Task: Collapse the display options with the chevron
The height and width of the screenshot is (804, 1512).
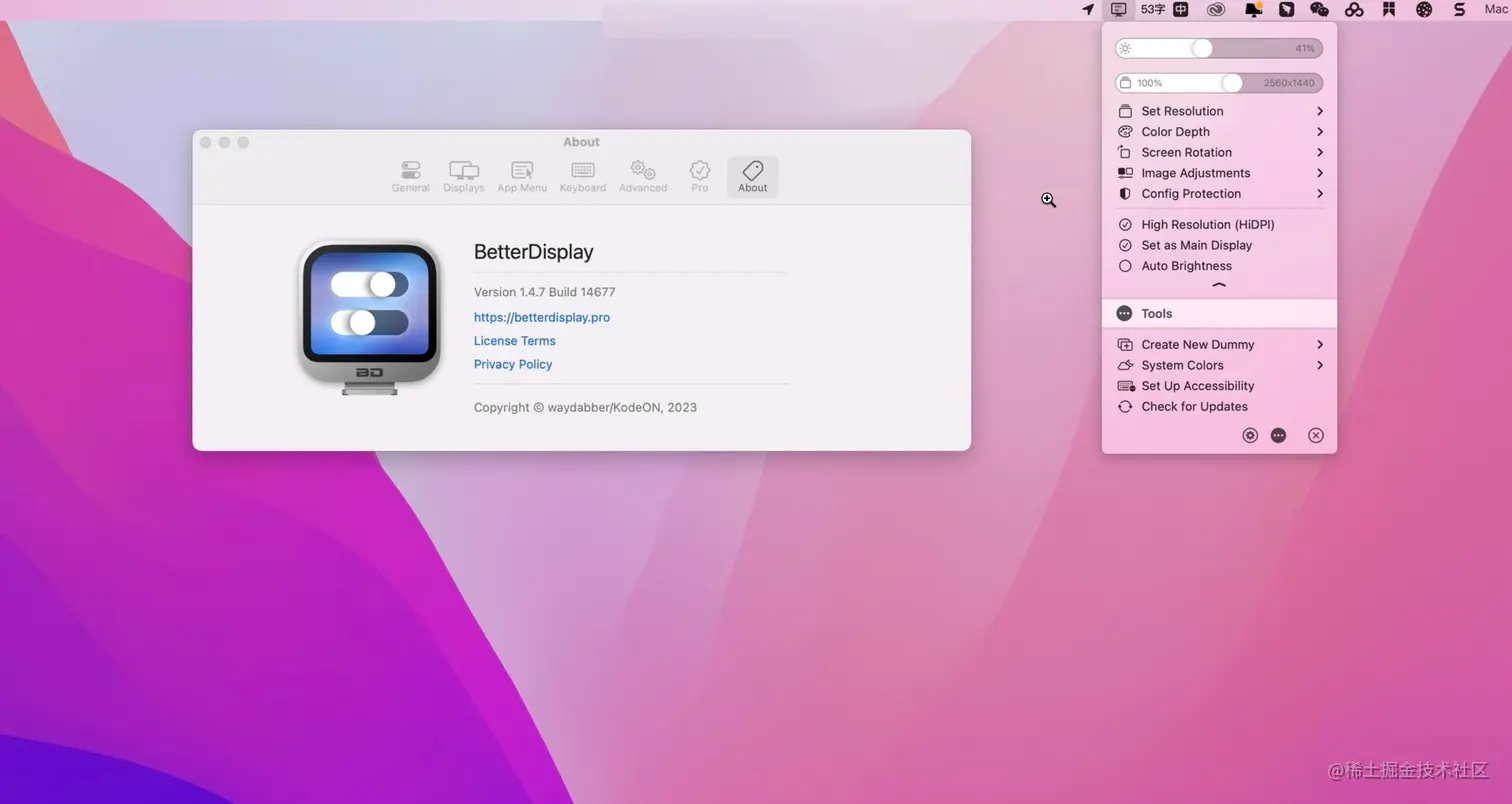Action: pyautogui.click(x=1218, y=284)
